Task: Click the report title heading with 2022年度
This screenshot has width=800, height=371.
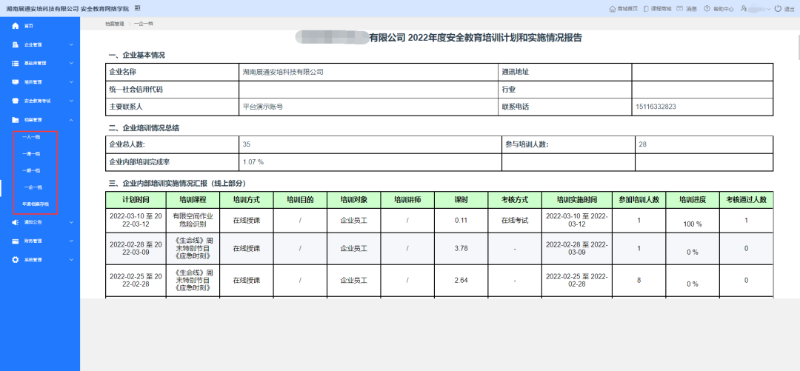Action: tap(438, 38)
